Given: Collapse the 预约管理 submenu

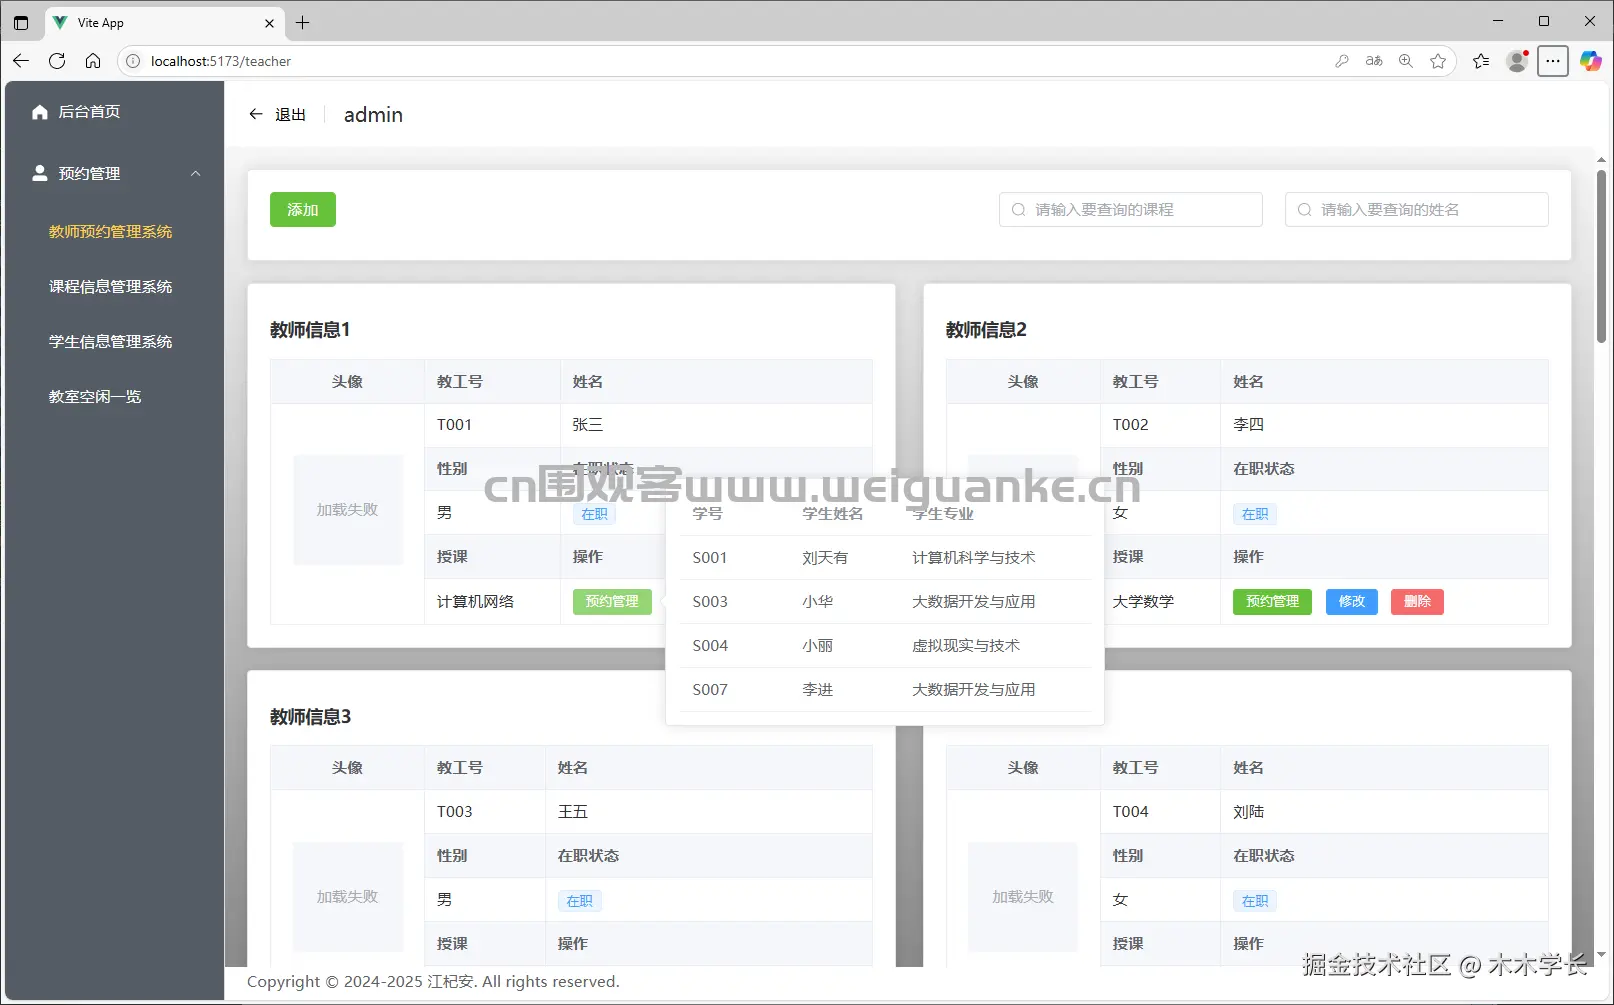Looking at the screenshot, I should pos(196,173).
